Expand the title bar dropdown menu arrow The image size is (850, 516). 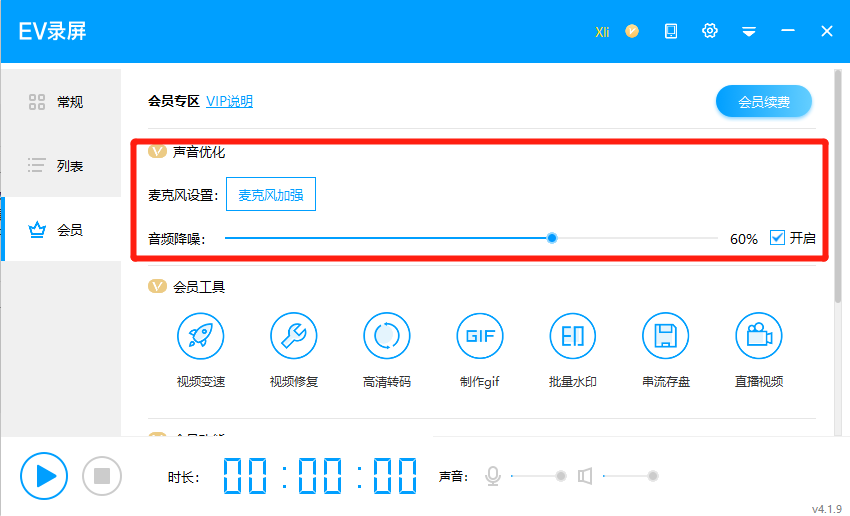click(748, 32)
